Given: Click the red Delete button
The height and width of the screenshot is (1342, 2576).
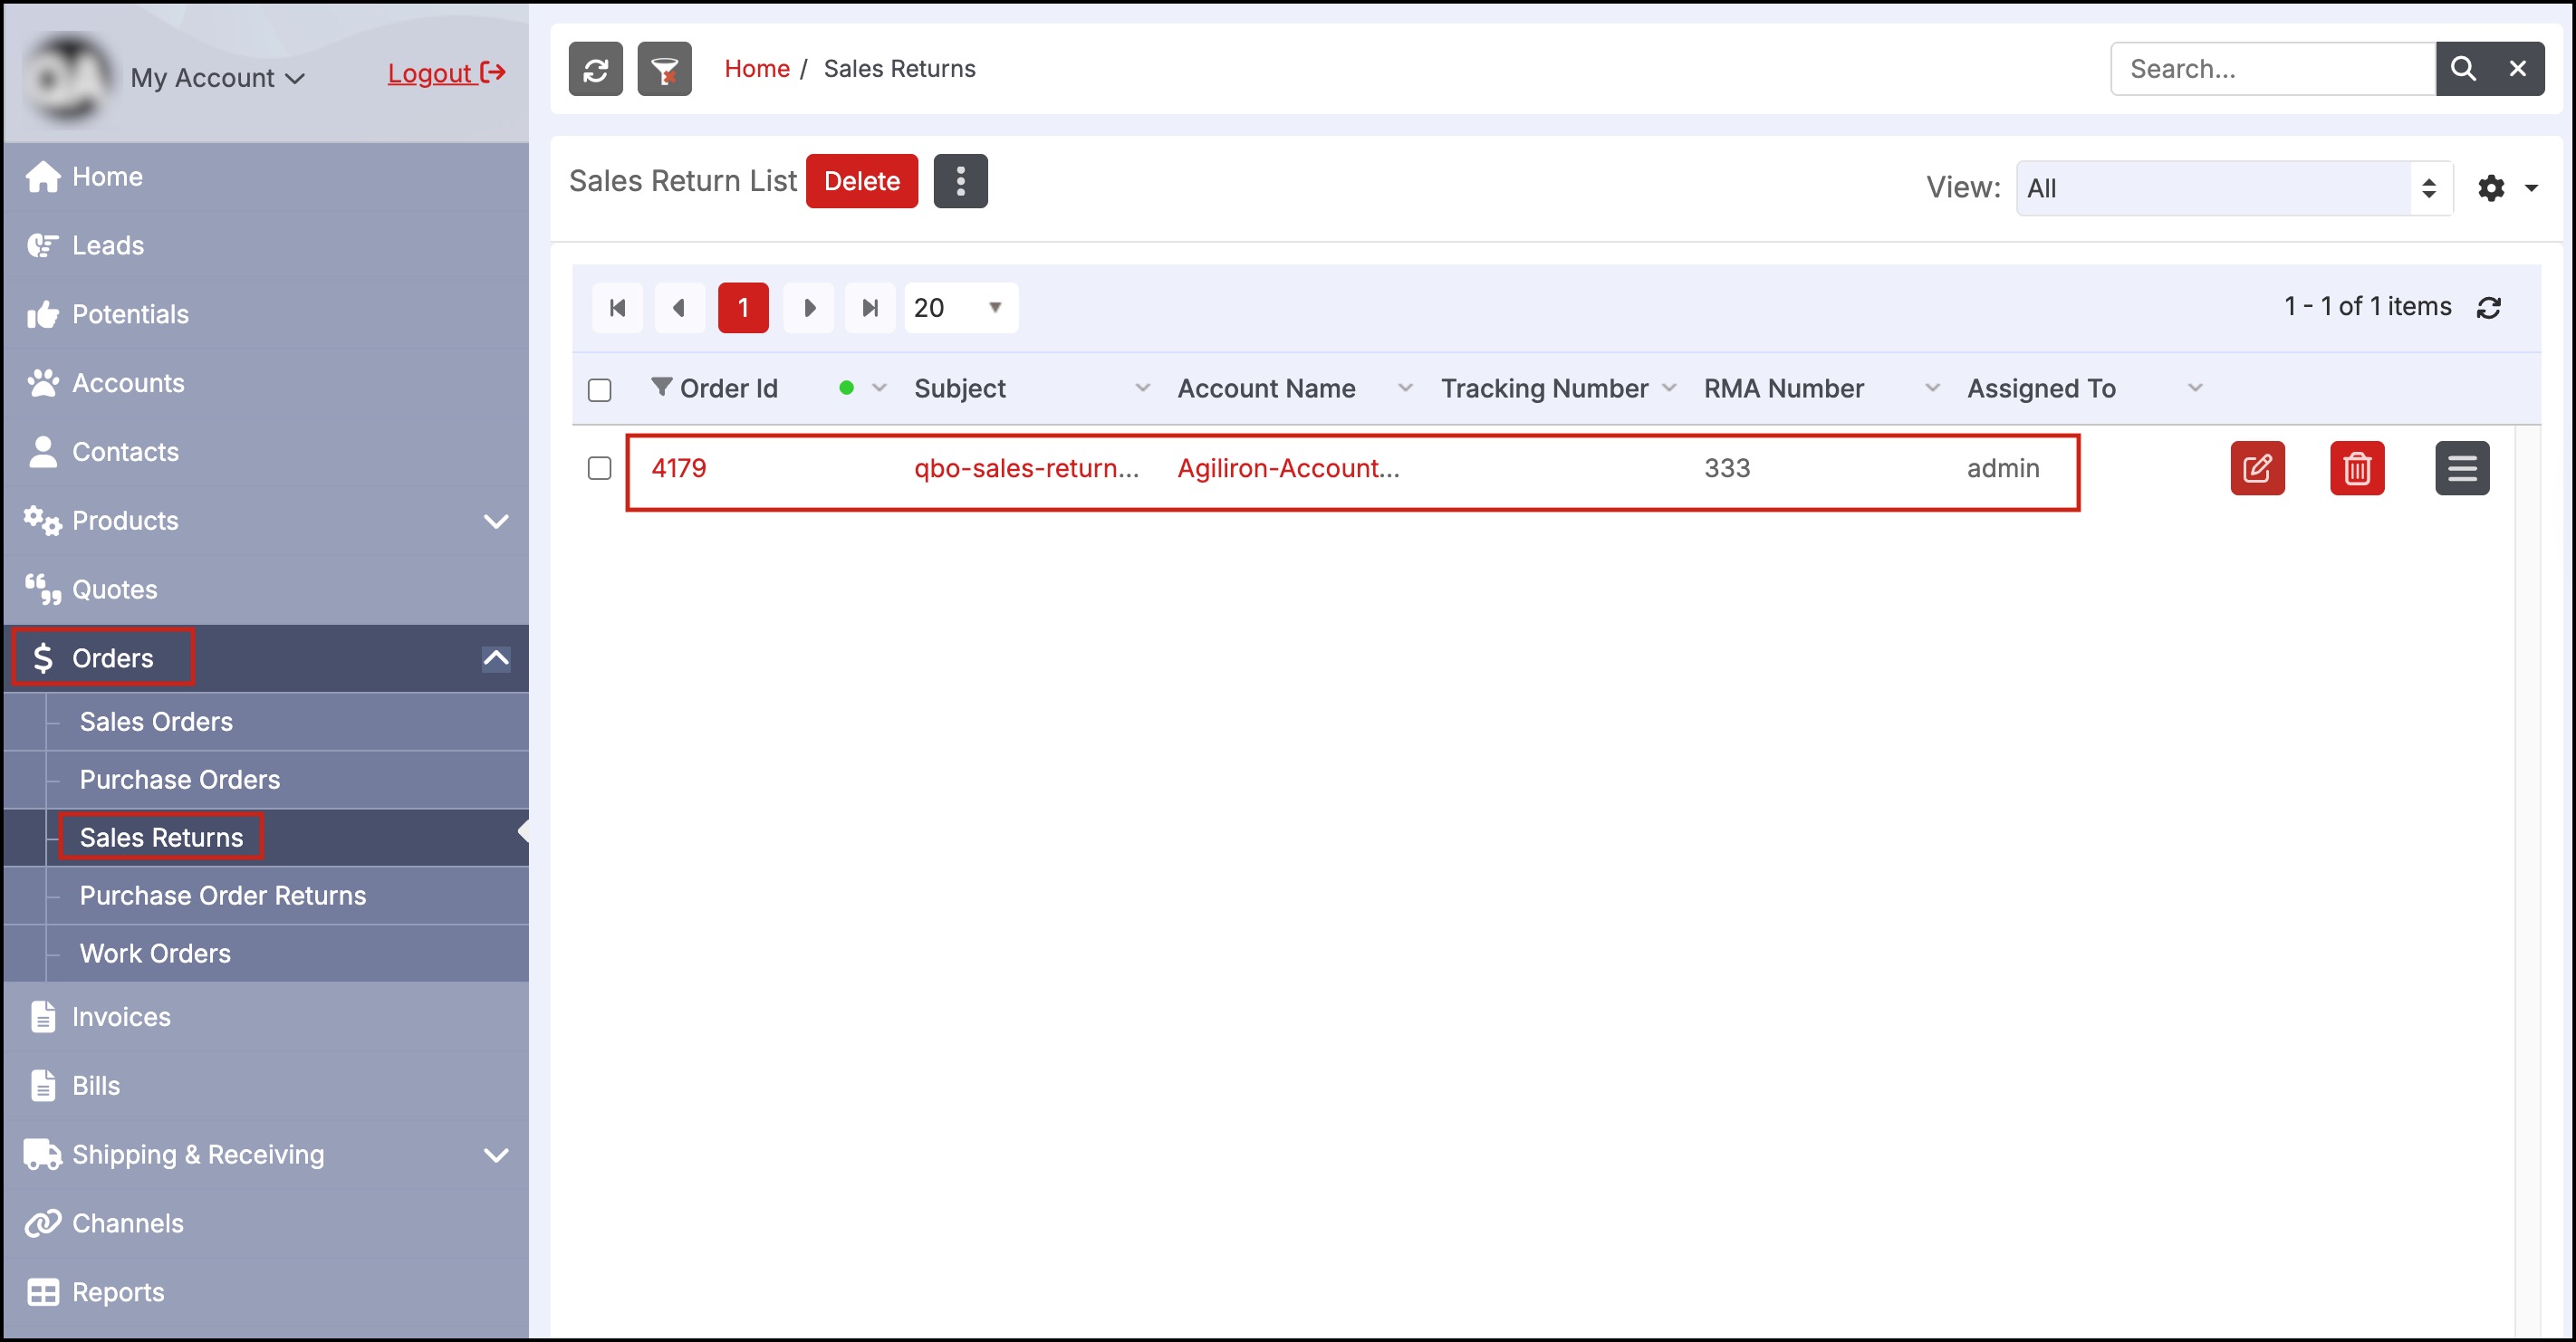Looking at the screenshot, I should click(x=861, y=181).
